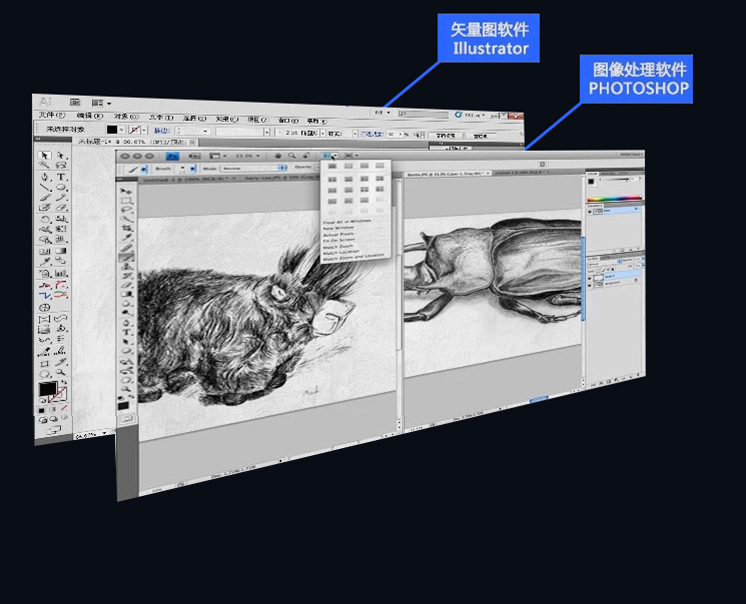This screenshot has height=604, width=746.
Task: Select Photoshop's Rectangular Marquee tool
Action: click(x=126, y=201)
